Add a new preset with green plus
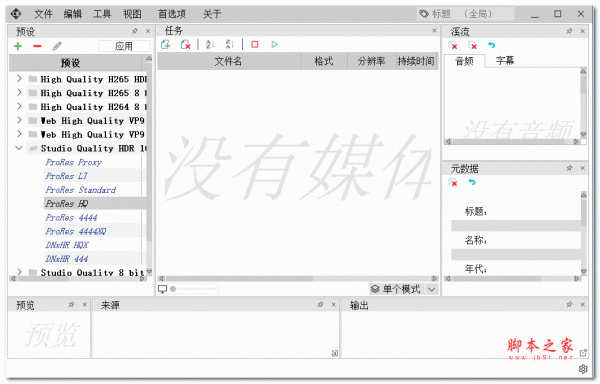The height and width of the screenshot is (384, 600). [18, 46]
